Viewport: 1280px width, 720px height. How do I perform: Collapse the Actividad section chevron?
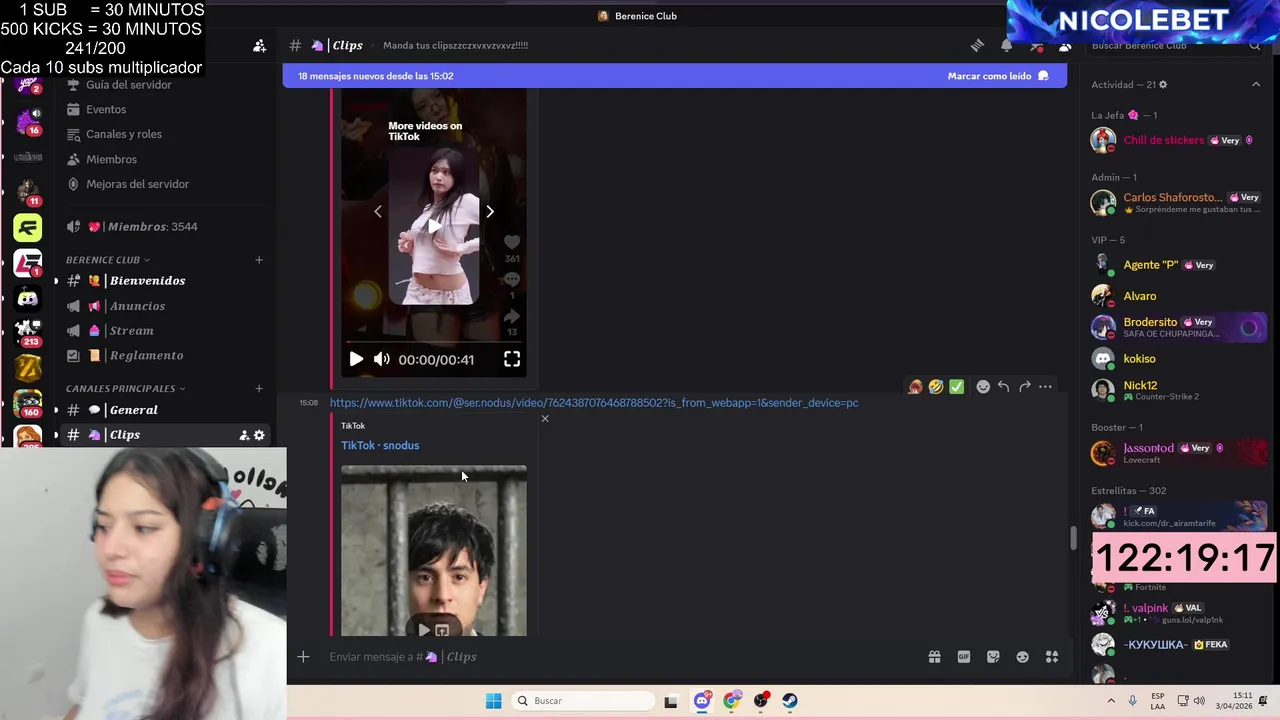pyautogui.click(x=1256, y=85)
